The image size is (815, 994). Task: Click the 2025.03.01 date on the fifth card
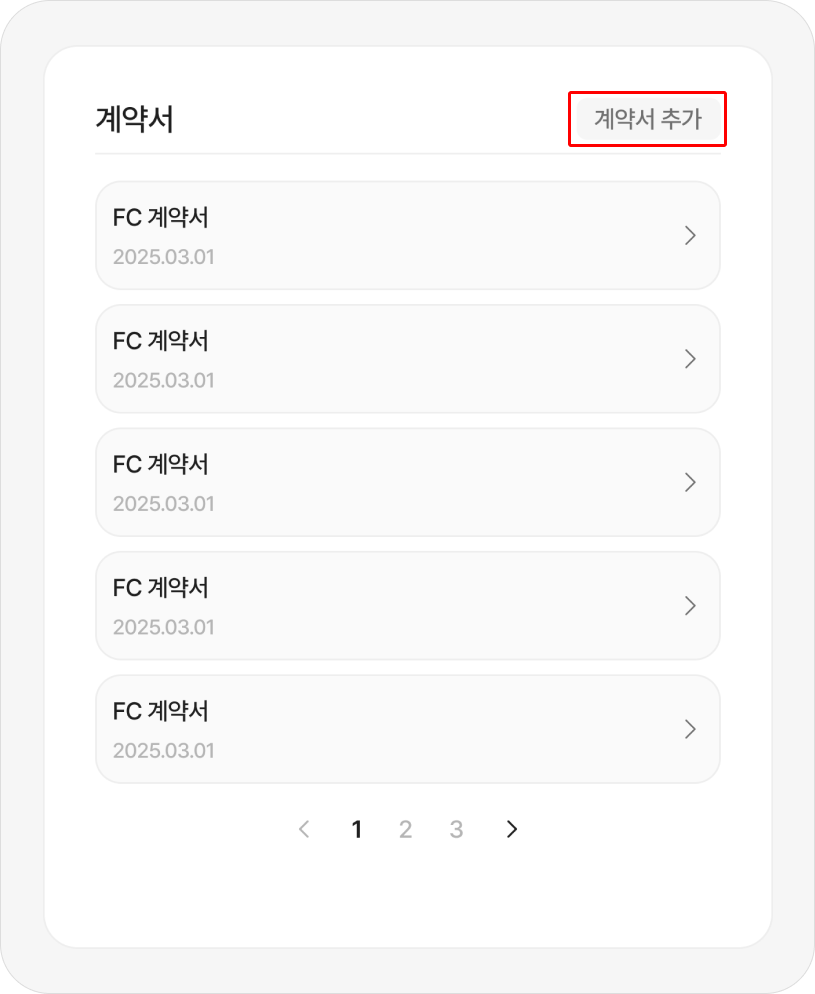tap(163, 751)
